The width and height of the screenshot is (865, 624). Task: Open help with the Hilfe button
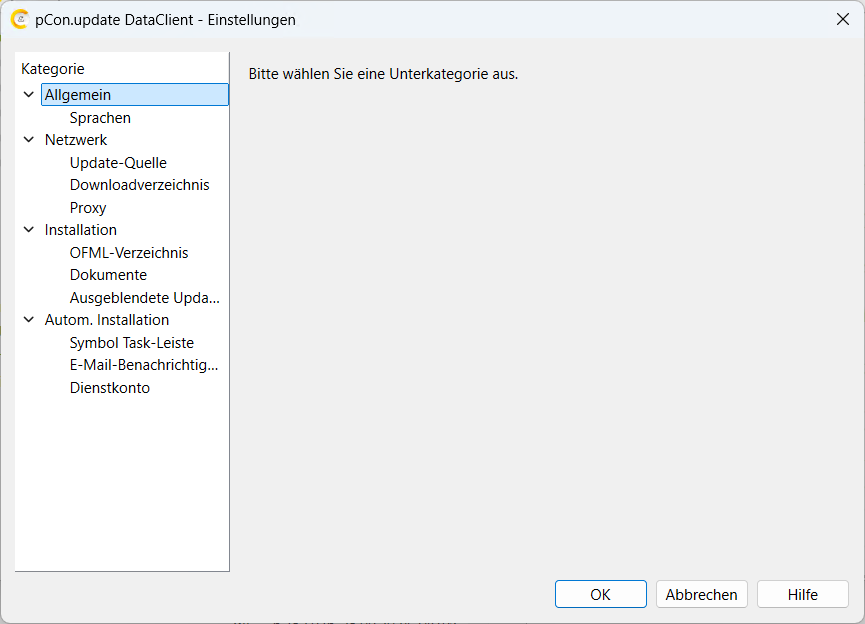pos(803,594)
